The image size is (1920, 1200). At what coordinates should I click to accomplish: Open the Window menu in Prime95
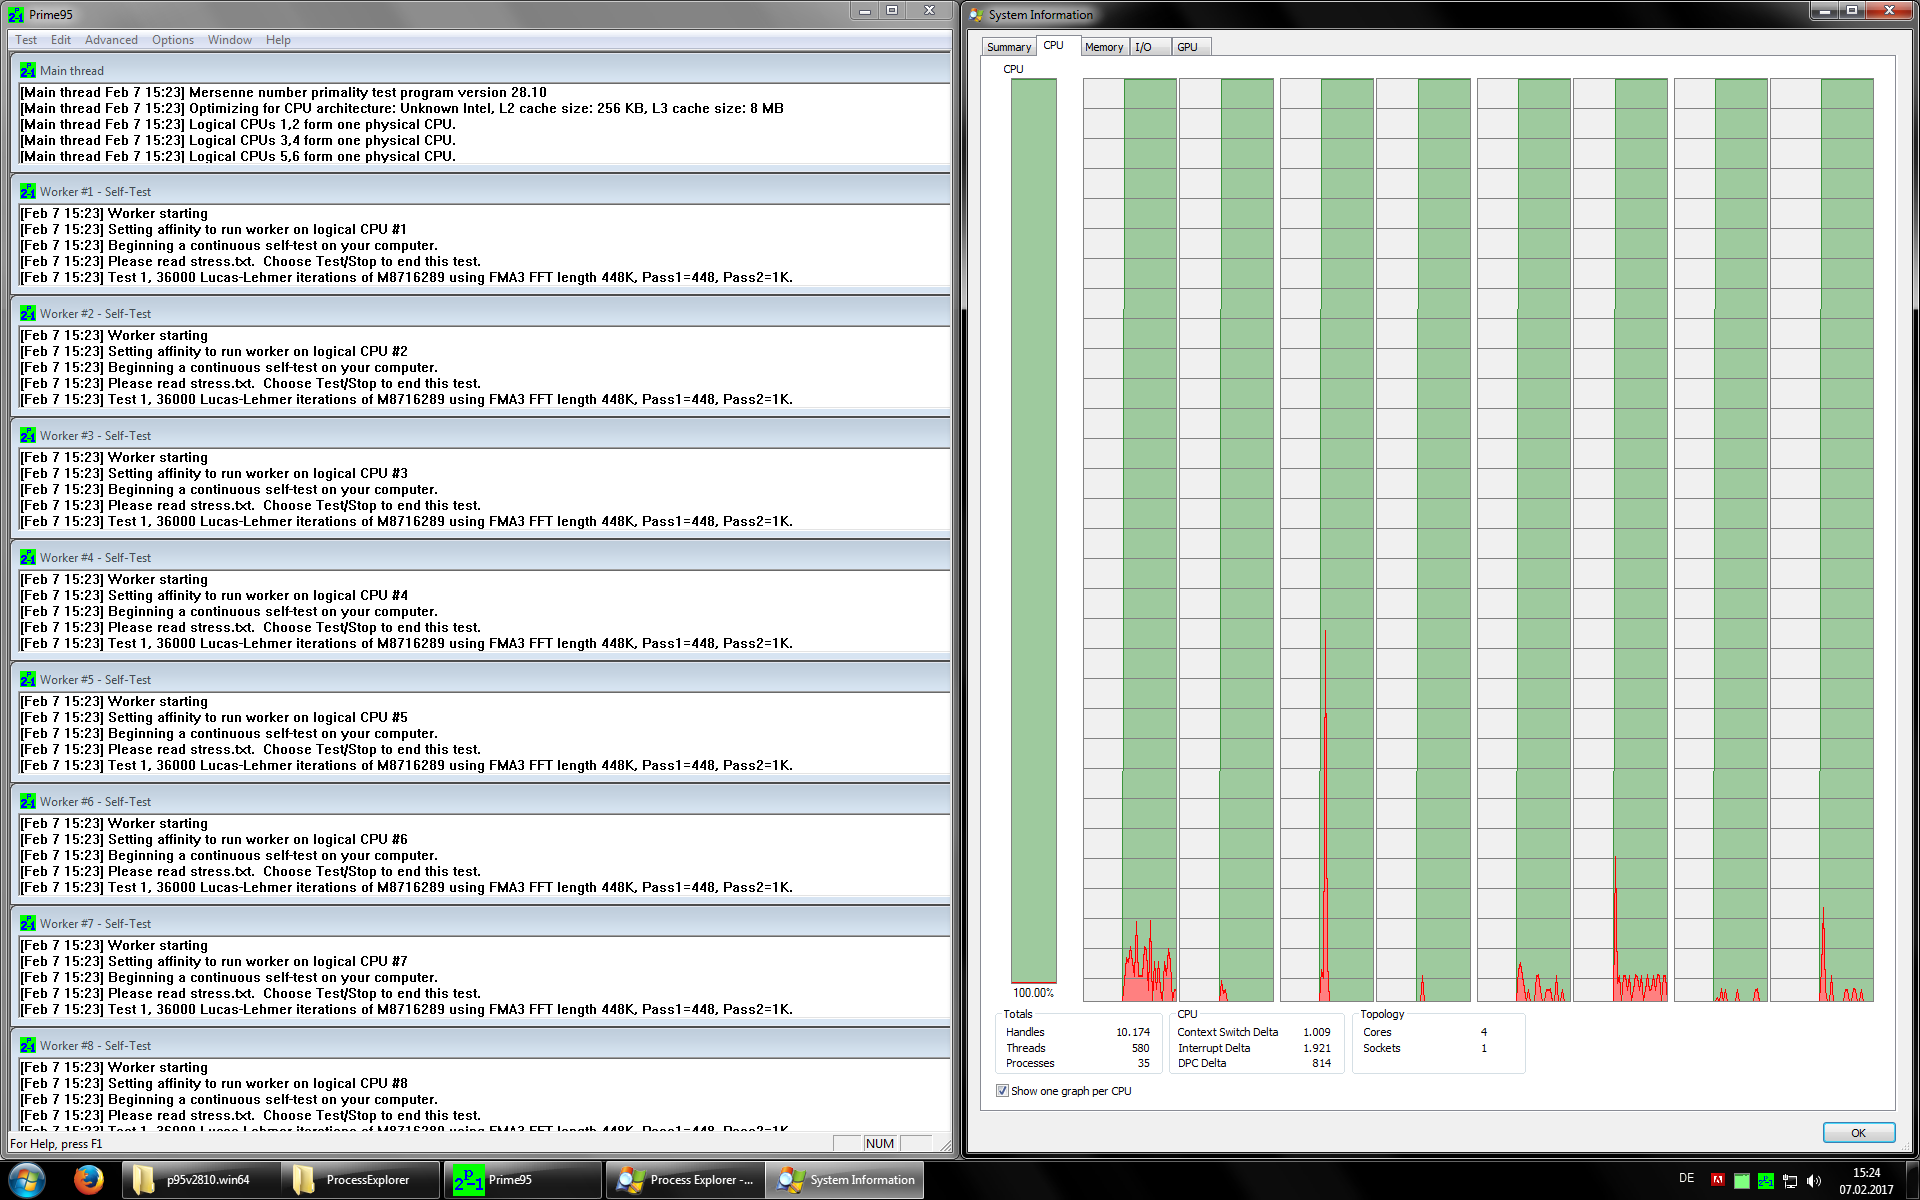[x=230, y=40]
